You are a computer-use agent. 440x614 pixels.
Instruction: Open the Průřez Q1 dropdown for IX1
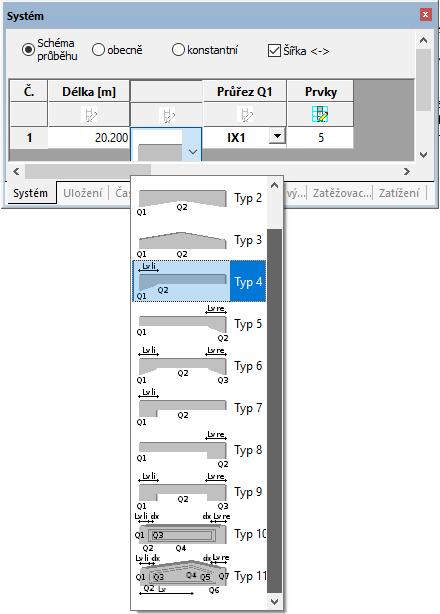(x=277, y=136)
